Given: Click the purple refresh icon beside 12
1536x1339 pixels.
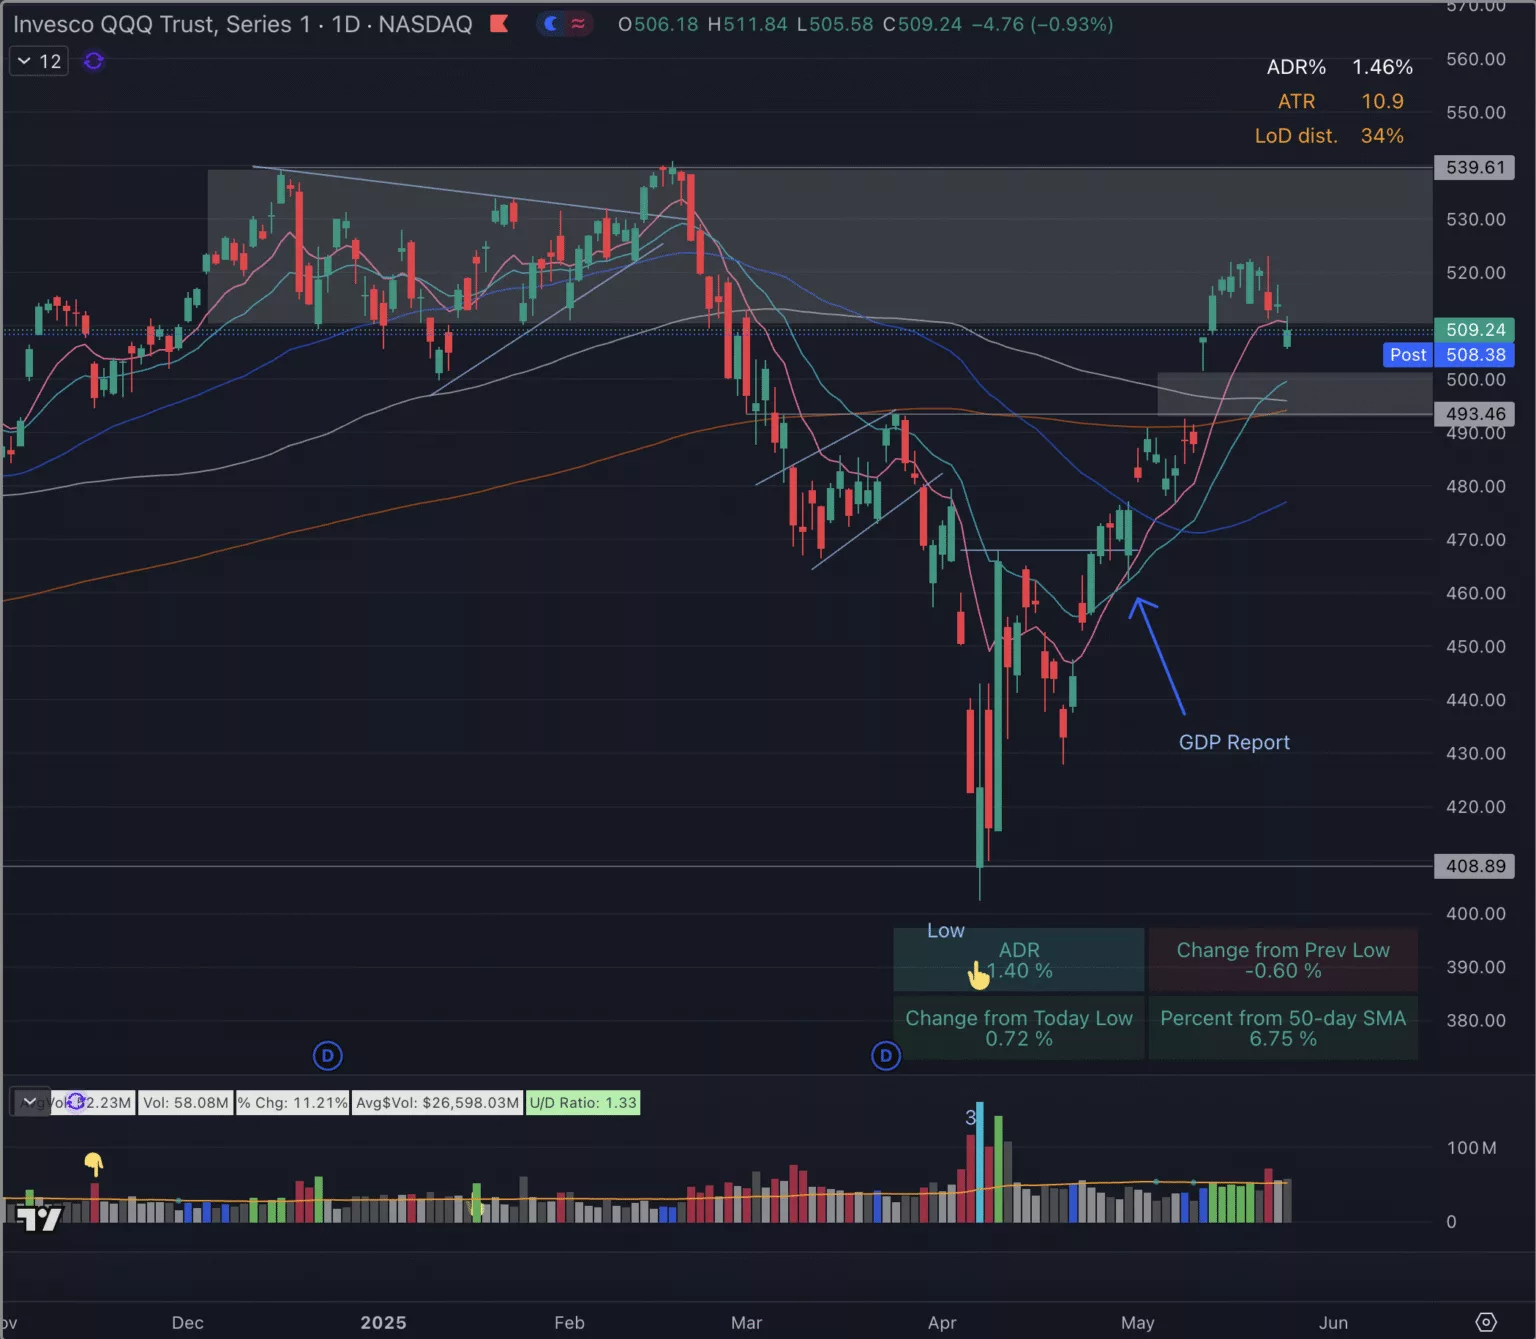Looking at the screenshot, I should click(93, 61).
